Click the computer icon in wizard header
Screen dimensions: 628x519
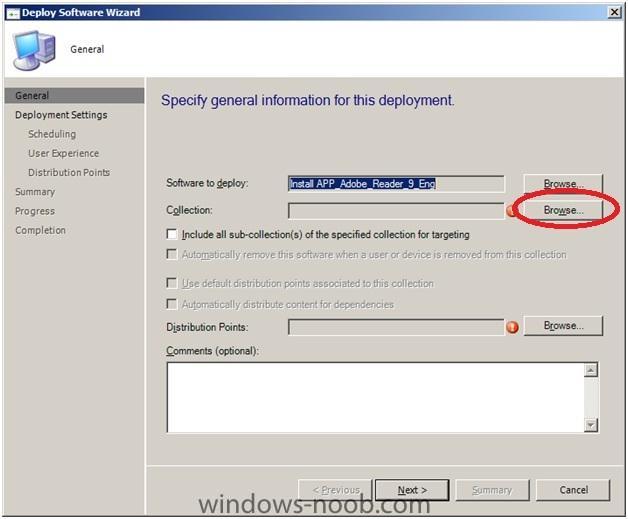34,50
